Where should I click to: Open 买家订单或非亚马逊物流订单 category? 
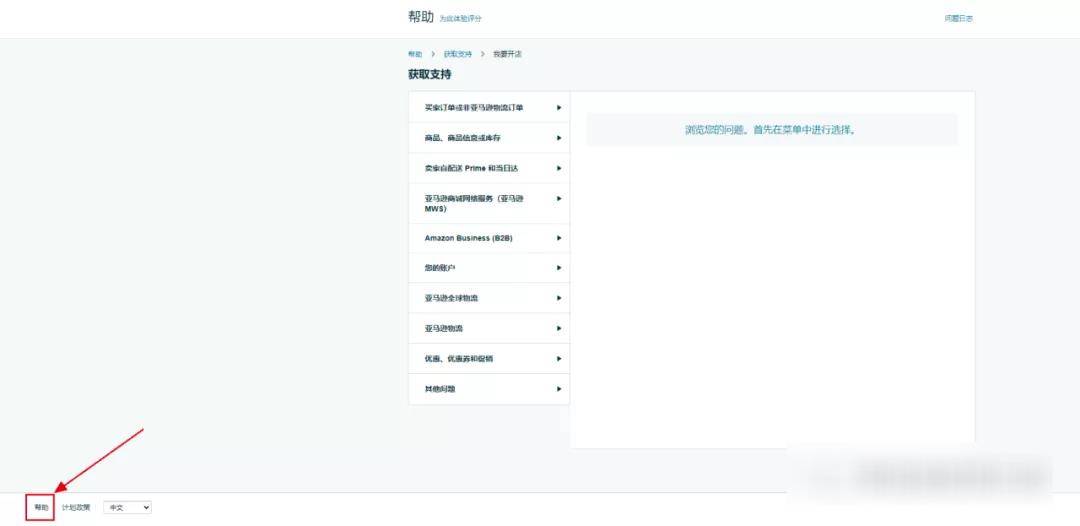coord(489,107)
